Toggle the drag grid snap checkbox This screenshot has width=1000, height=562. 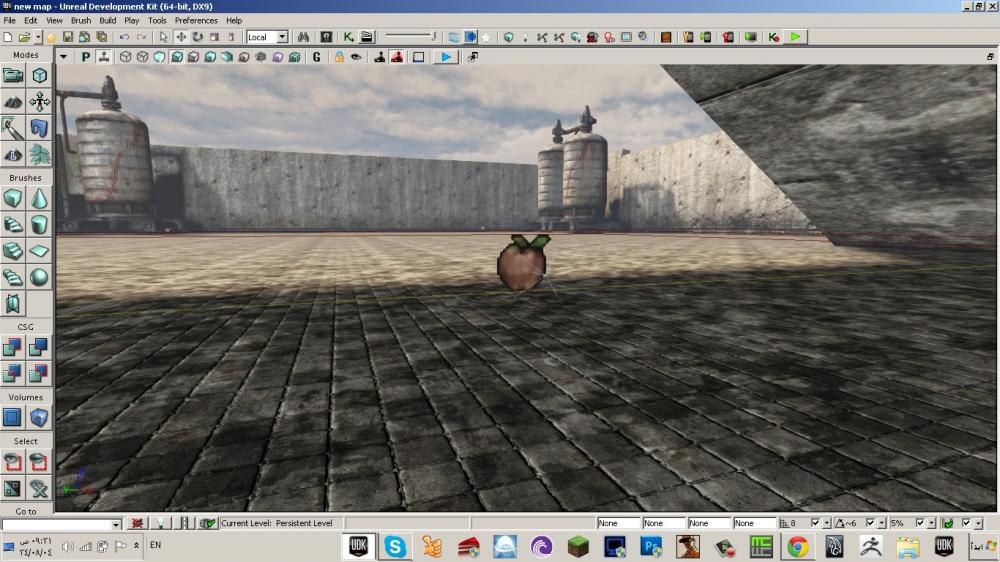[x=815, y=523]
